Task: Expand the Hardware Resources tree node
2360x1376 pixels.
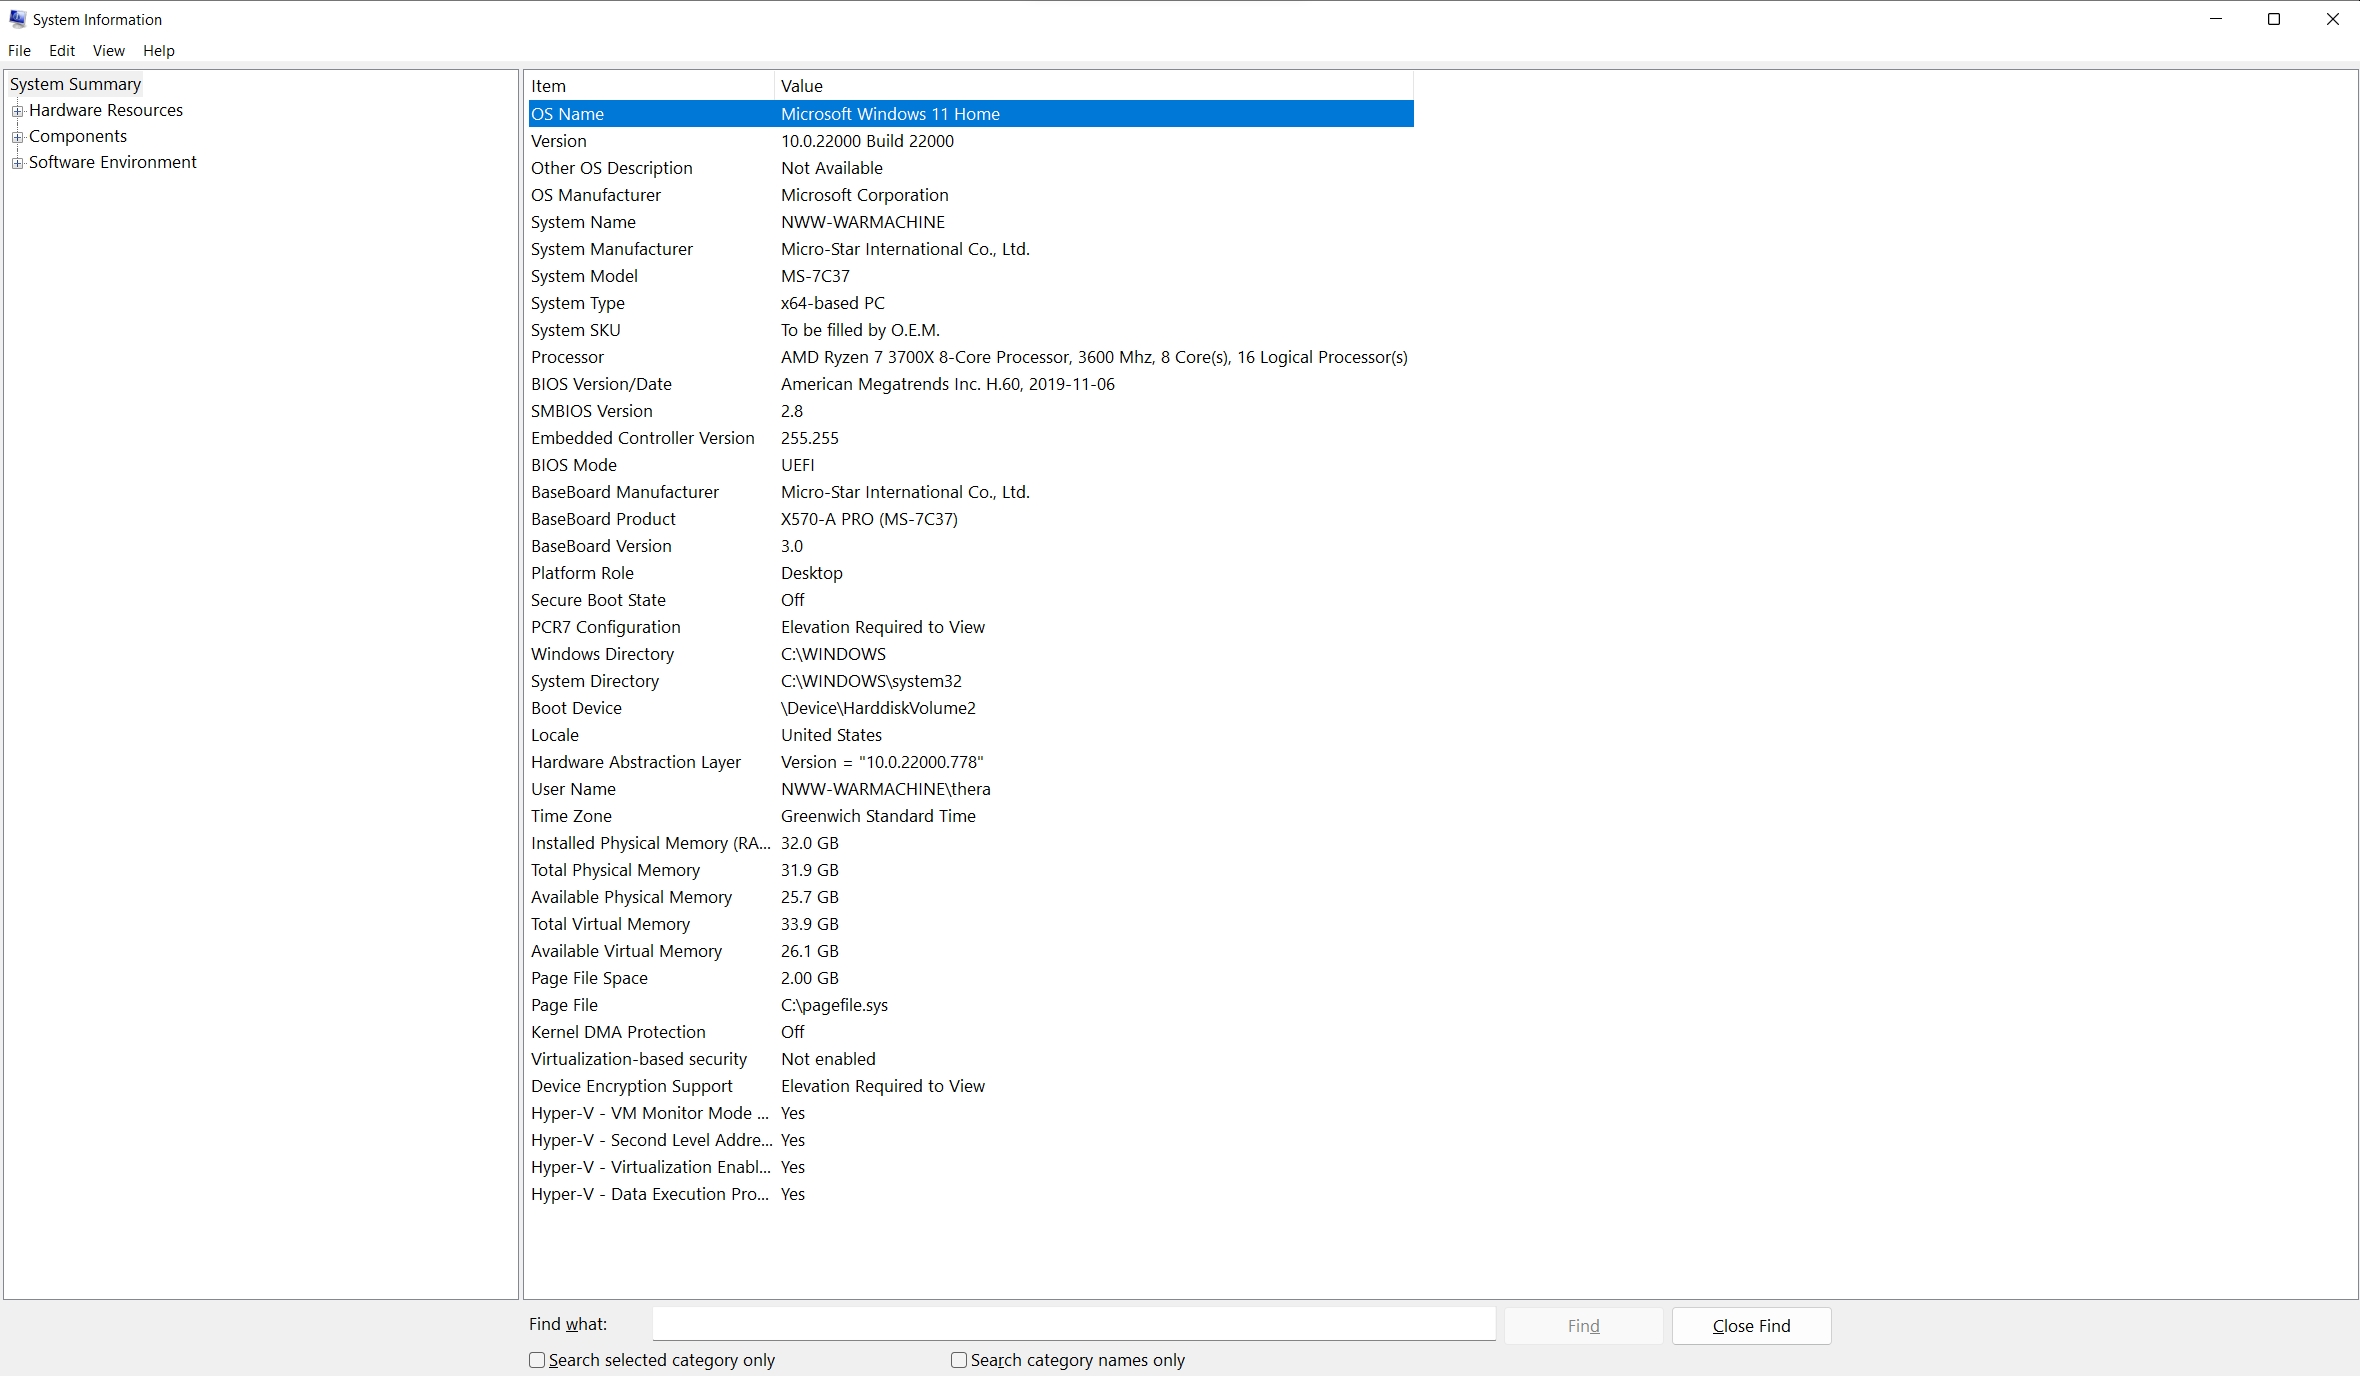Action: tap(17, 111)
